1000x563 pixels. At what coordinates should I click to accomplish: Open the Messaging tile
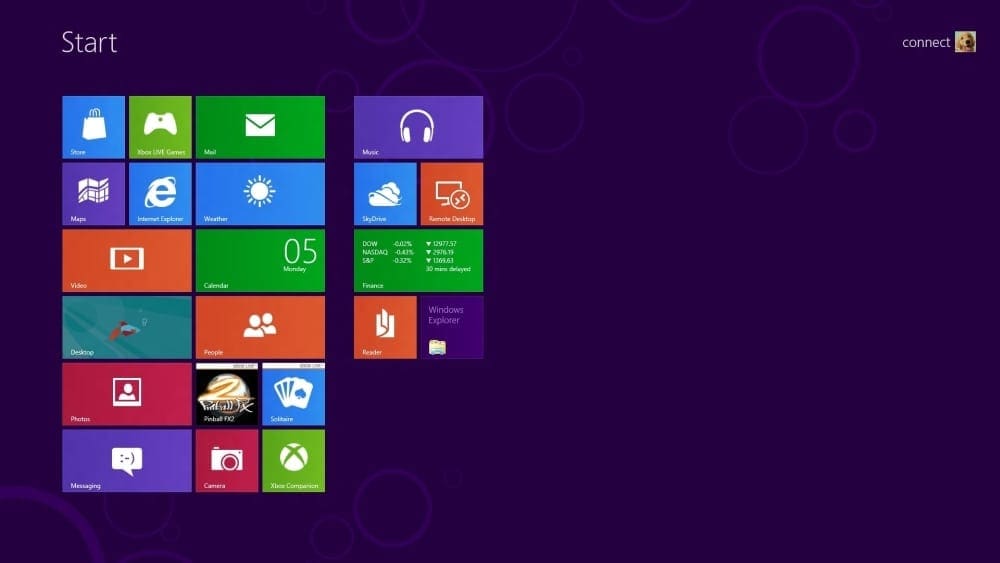coord(127,460)
